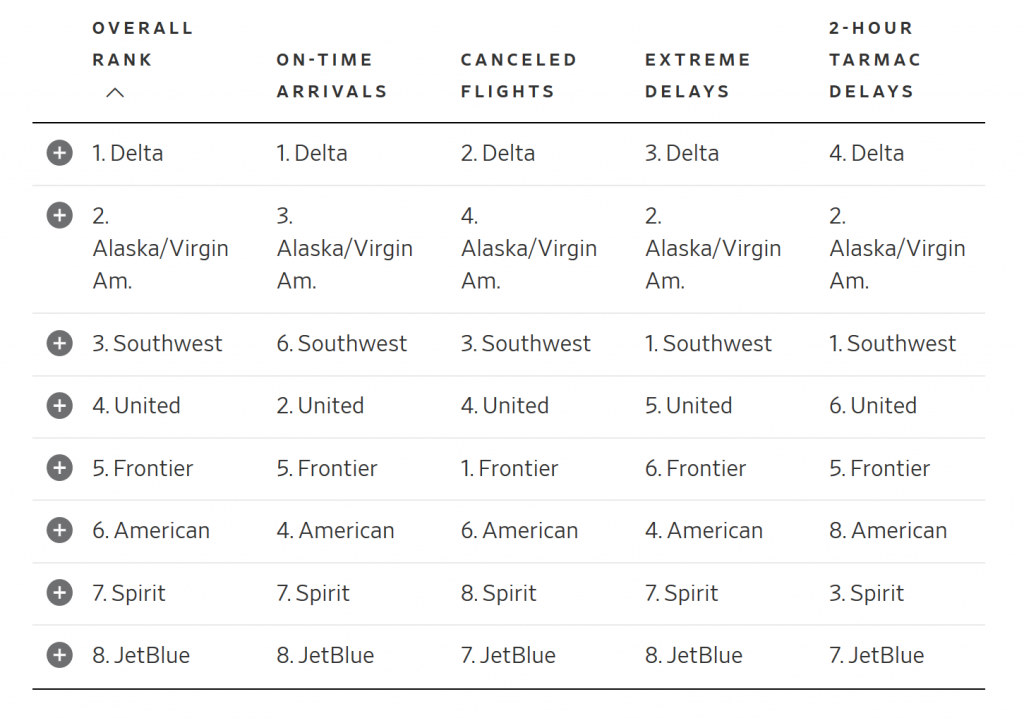Viewport: 1024px width, 718px height.
Task: Sort by 2-Hour Tarmac Delays header
Action: tap(874, 59)
